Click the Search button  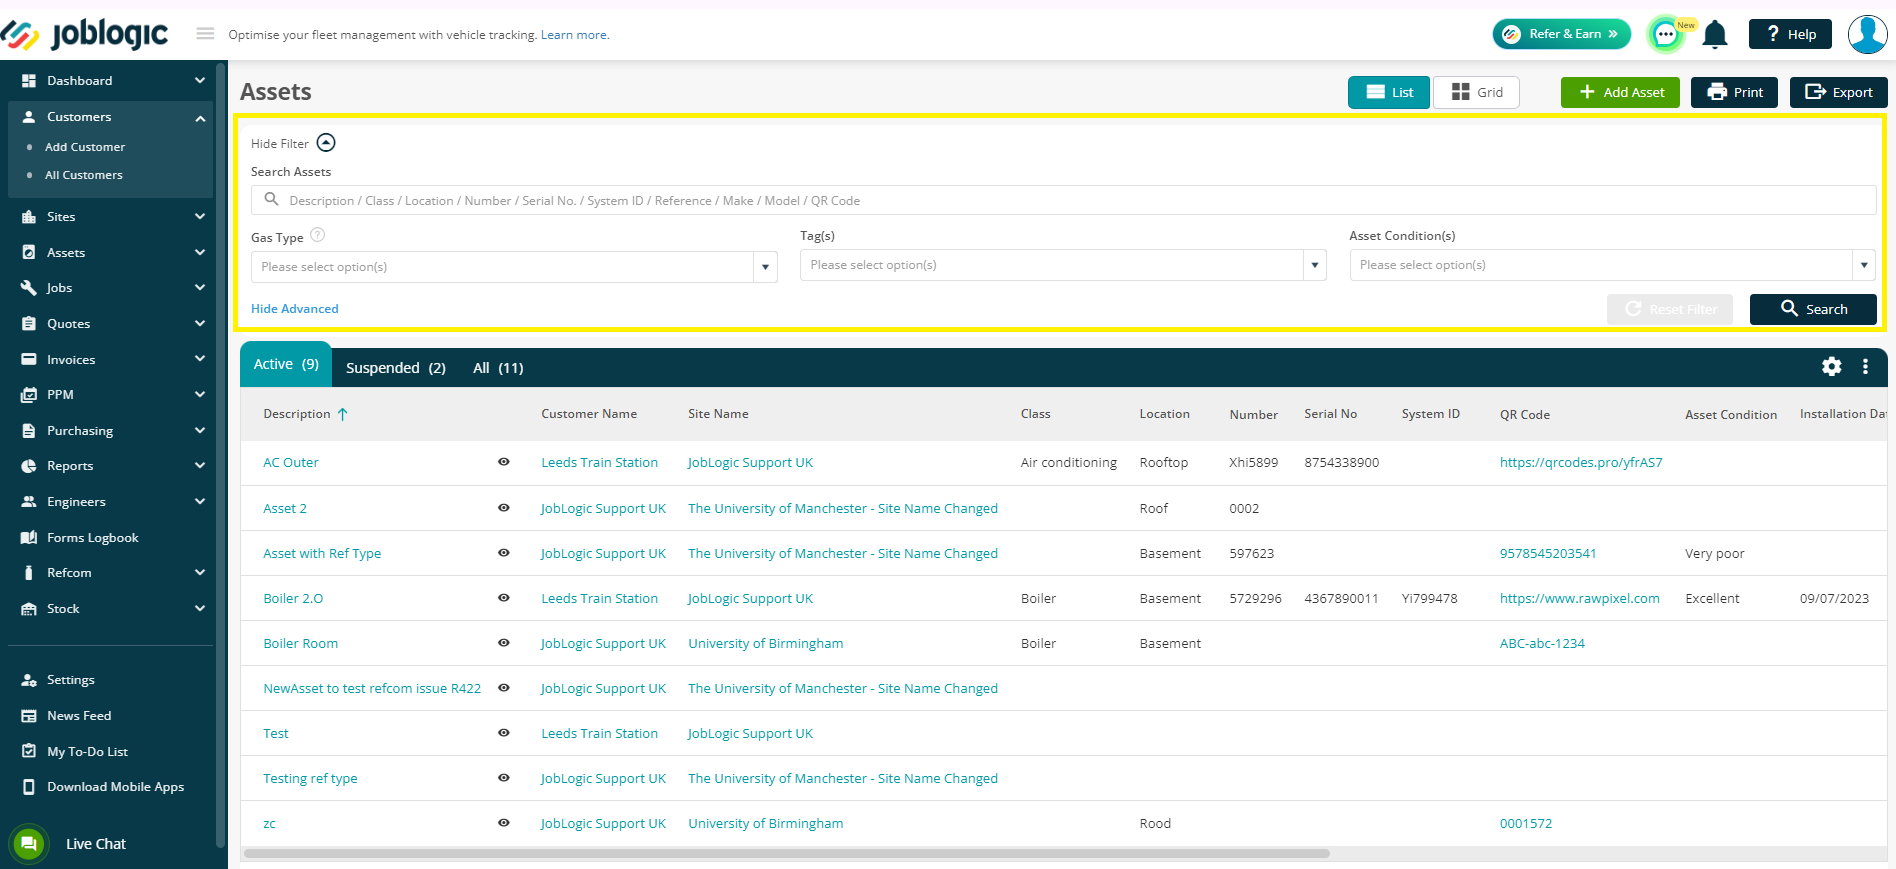click(x=1813, y=309)
